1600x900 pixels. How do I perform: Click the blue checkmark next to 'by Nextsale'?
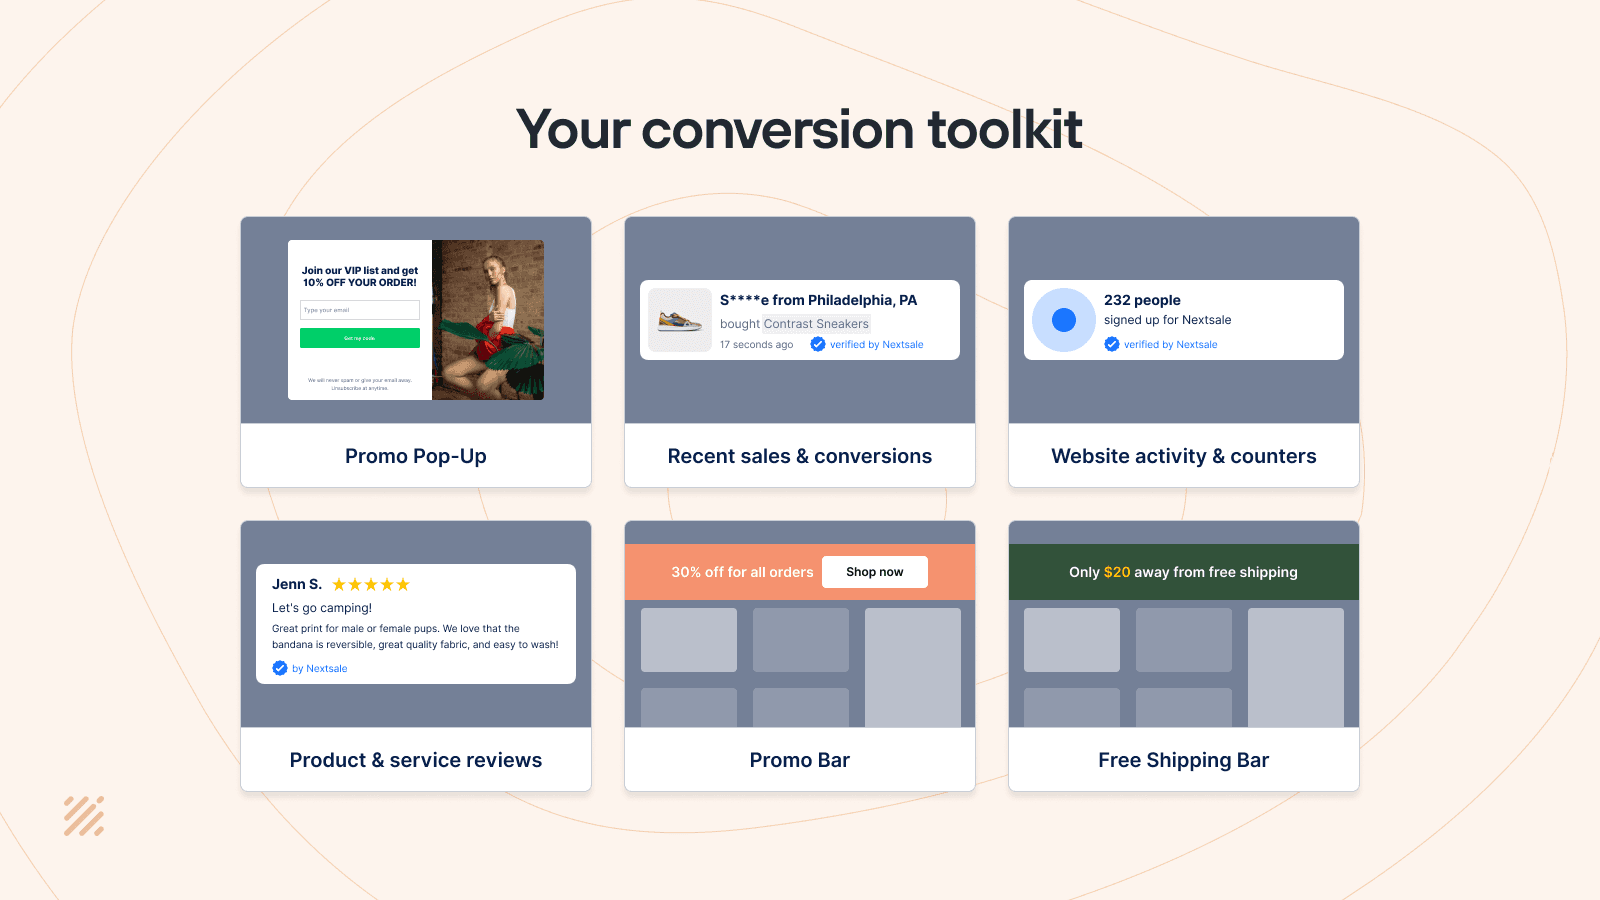point(280,668)
